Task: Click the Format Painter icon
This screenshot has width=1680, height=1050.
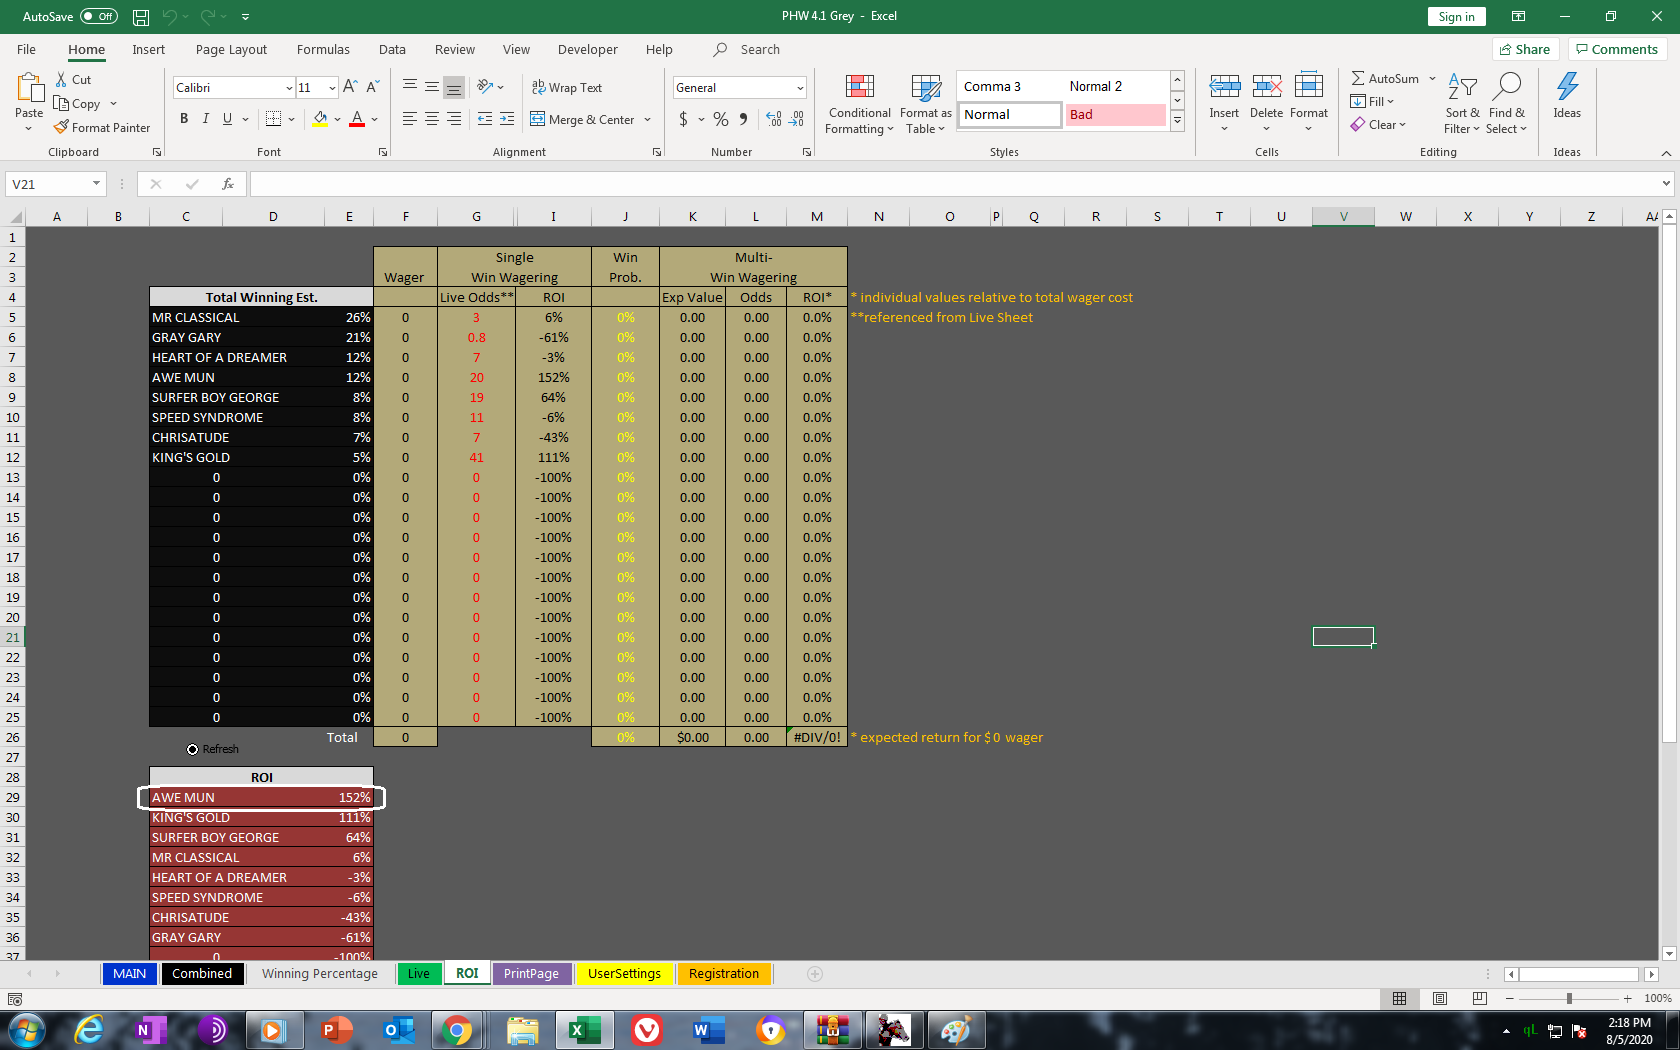Action: click(62, 128)
